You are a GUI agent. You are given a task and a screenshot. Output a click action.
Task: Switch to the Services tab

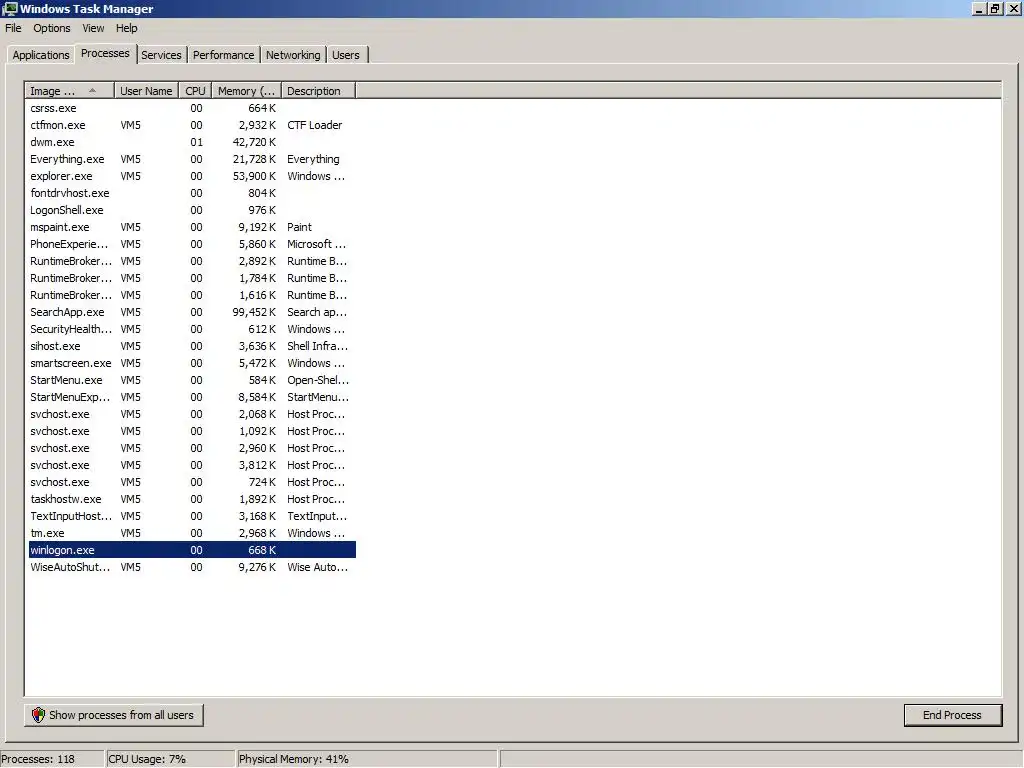coord(161,55)
